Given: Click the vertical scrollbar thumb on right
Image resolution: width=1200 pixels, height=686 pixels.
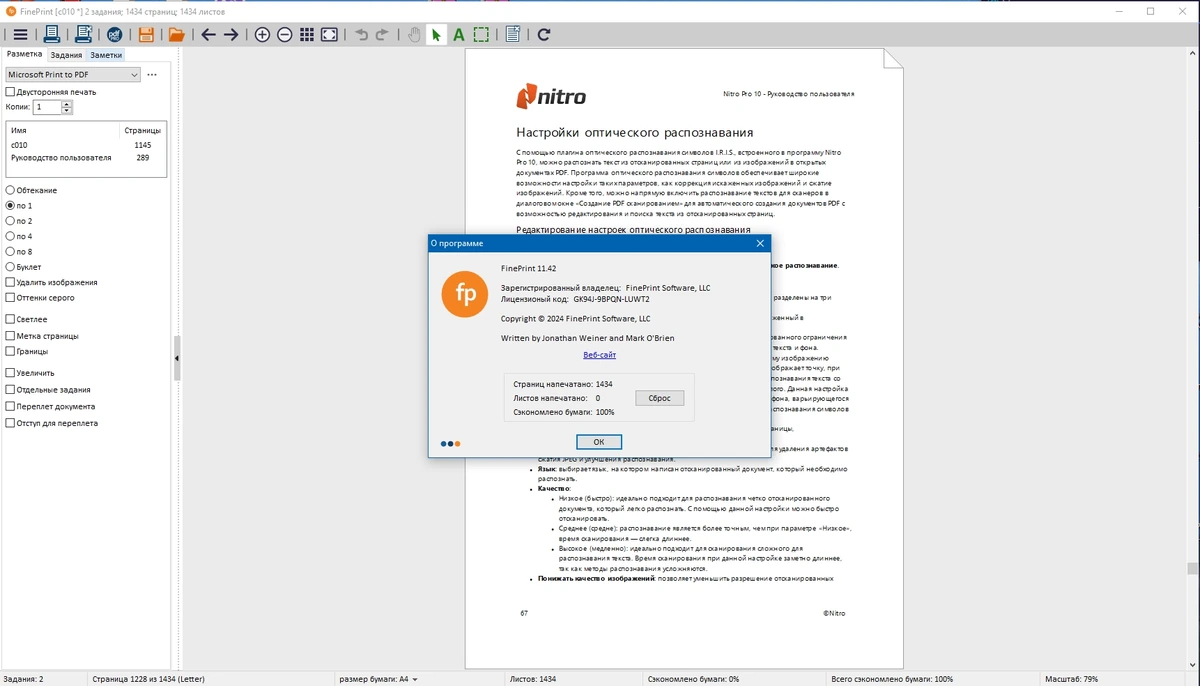Looking at the screenshot, I should [x=1193, y=568].
